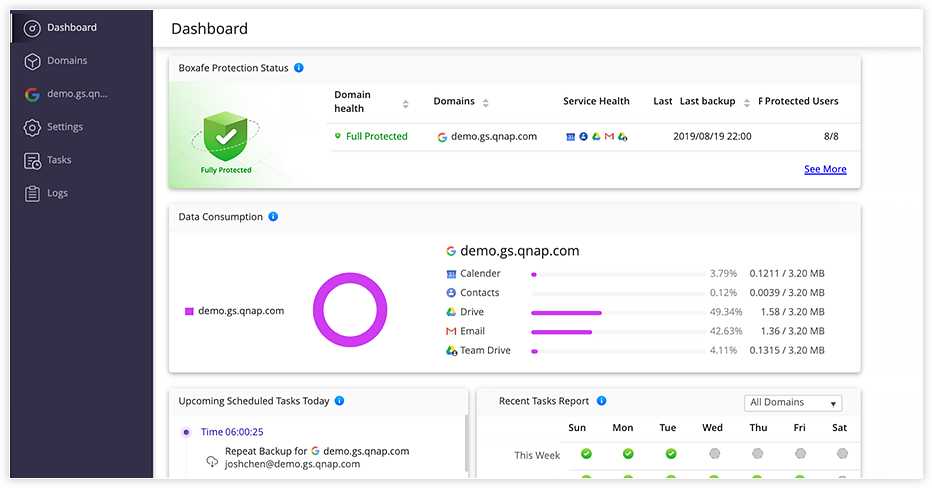This screenshot has height=488, width=932.
Task: Click the Contacts icon in Data Consumption
Action: 451,293
